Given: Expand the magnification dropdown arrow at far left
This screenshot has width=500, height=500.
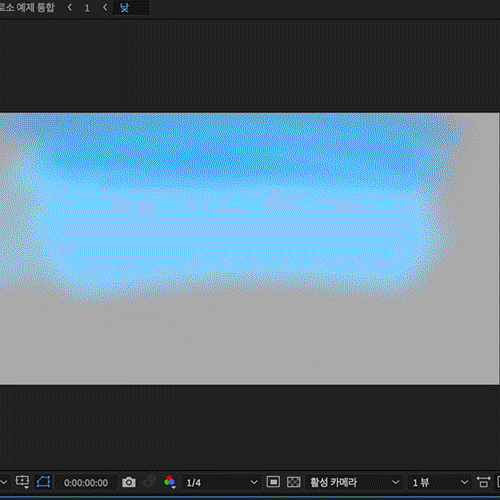Looking at the screenshot, I should pyautogui.click(x=4, y=482).
